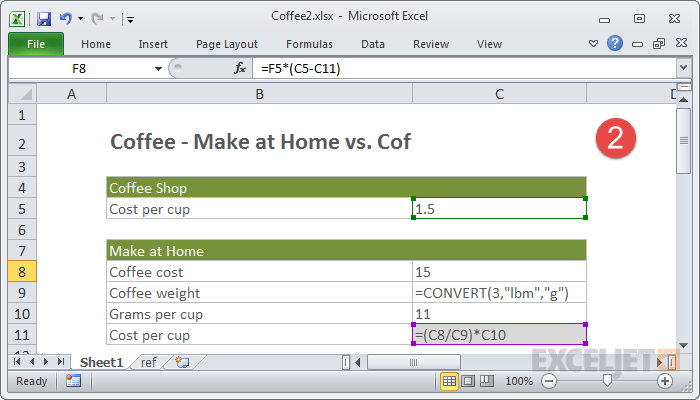700x400 pixels.
Task: Select column A header
Action: pyautogui.click(x=71, y=94)
